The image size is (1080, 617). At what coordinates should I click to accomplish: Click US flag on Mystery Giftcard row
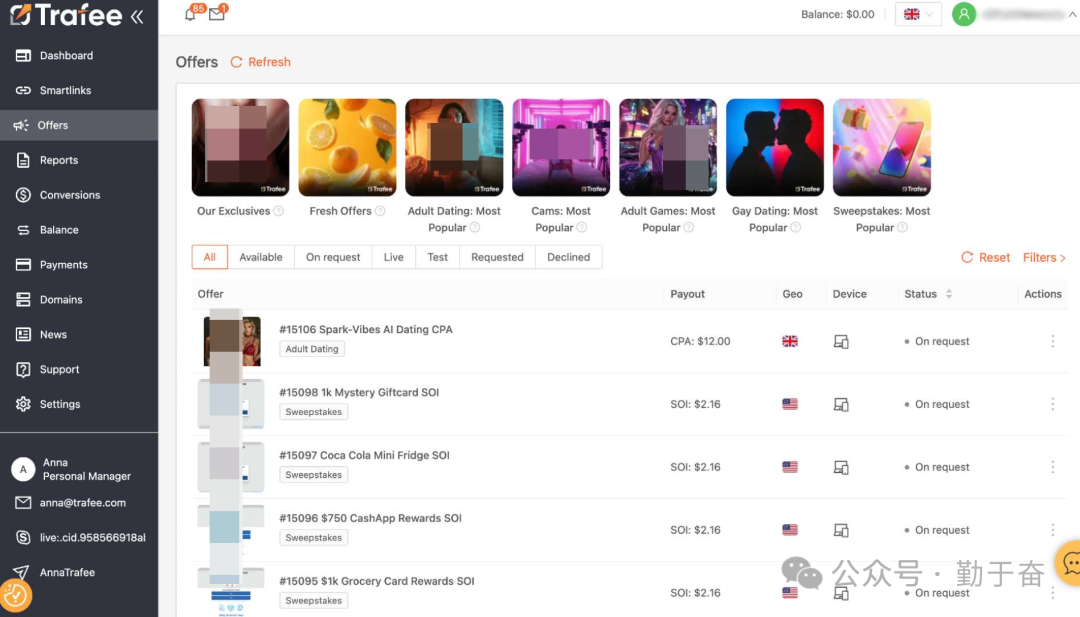pos(790,404)
